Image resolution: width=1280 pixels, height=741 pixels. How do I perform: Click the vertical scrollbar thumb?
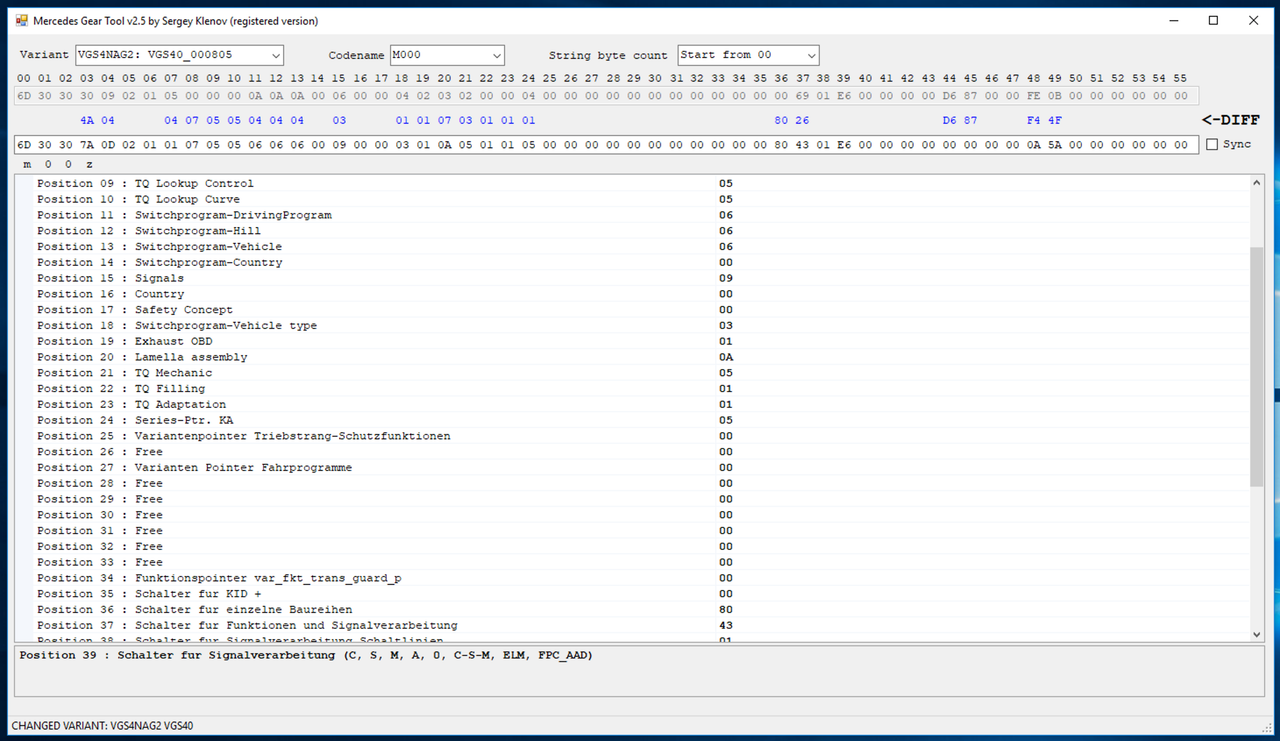[1257, 368]
